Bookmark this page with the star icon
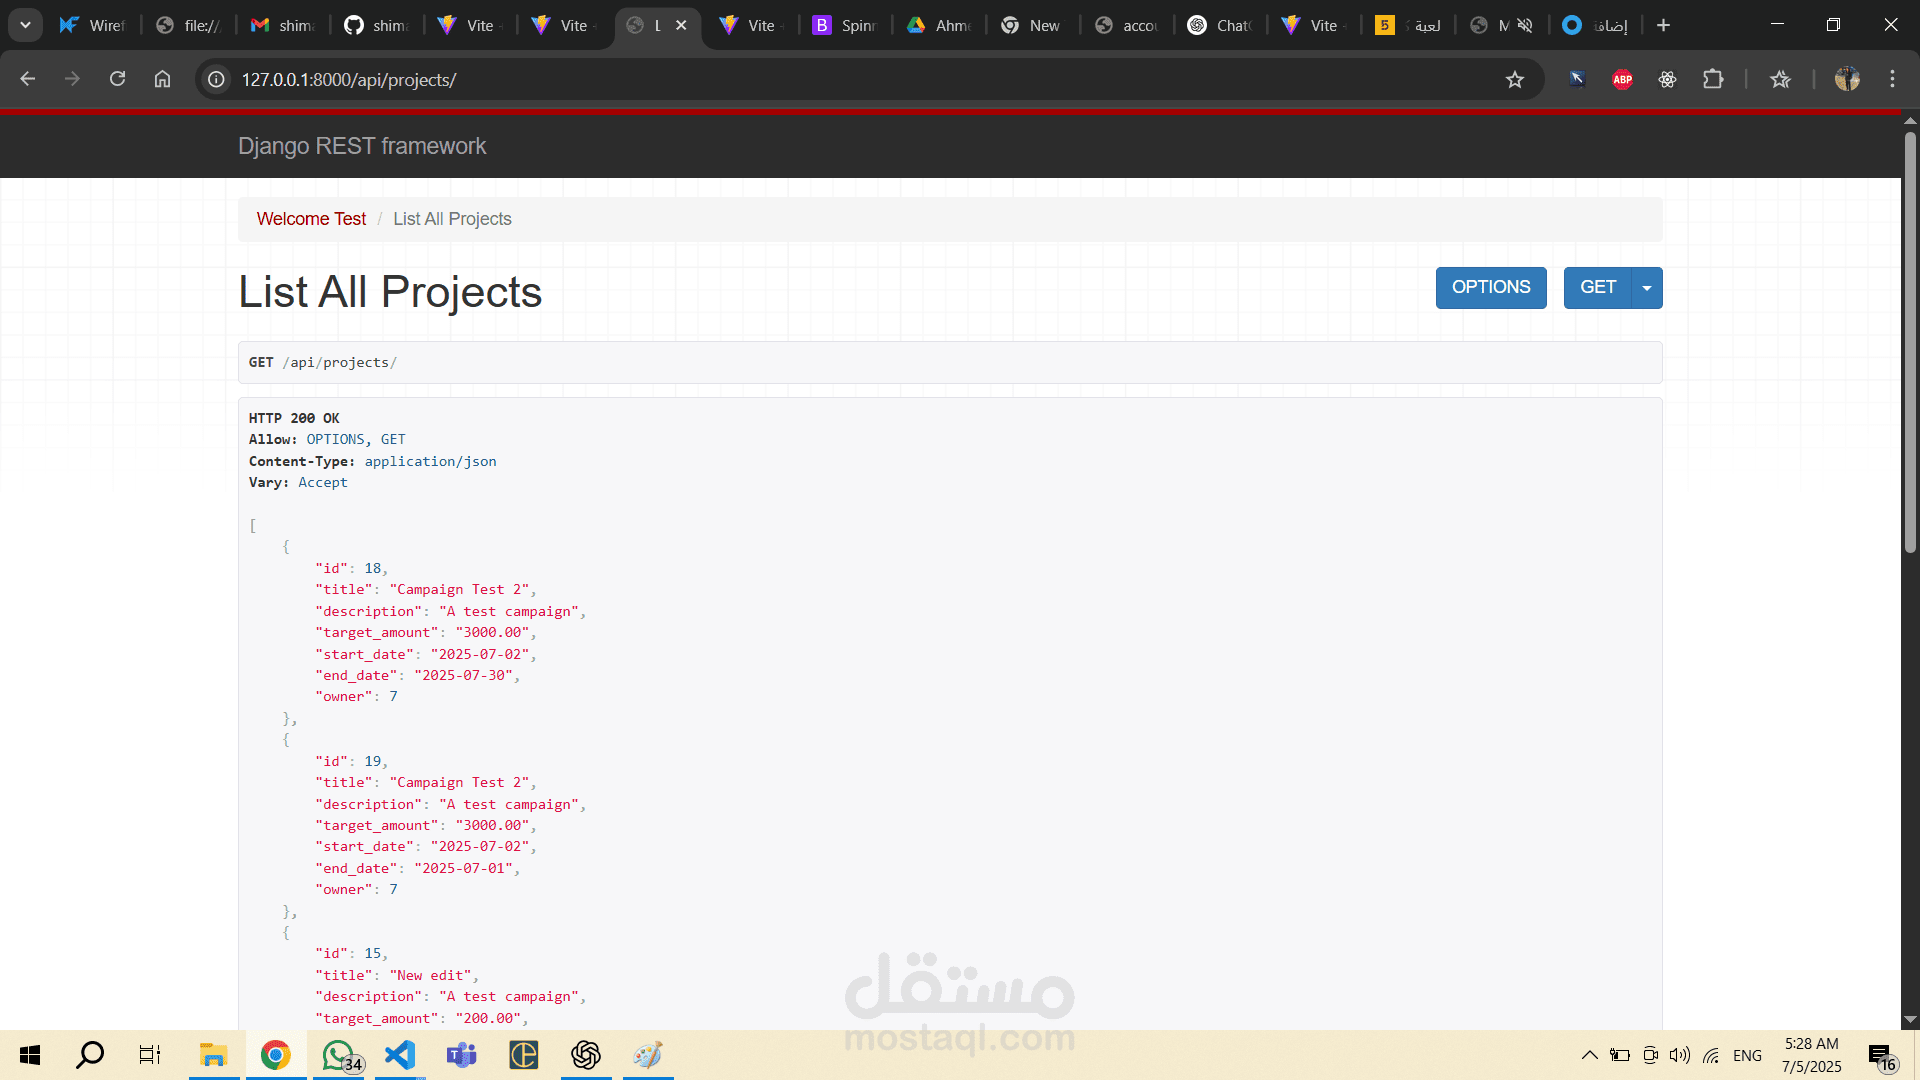 [1515, 80]
